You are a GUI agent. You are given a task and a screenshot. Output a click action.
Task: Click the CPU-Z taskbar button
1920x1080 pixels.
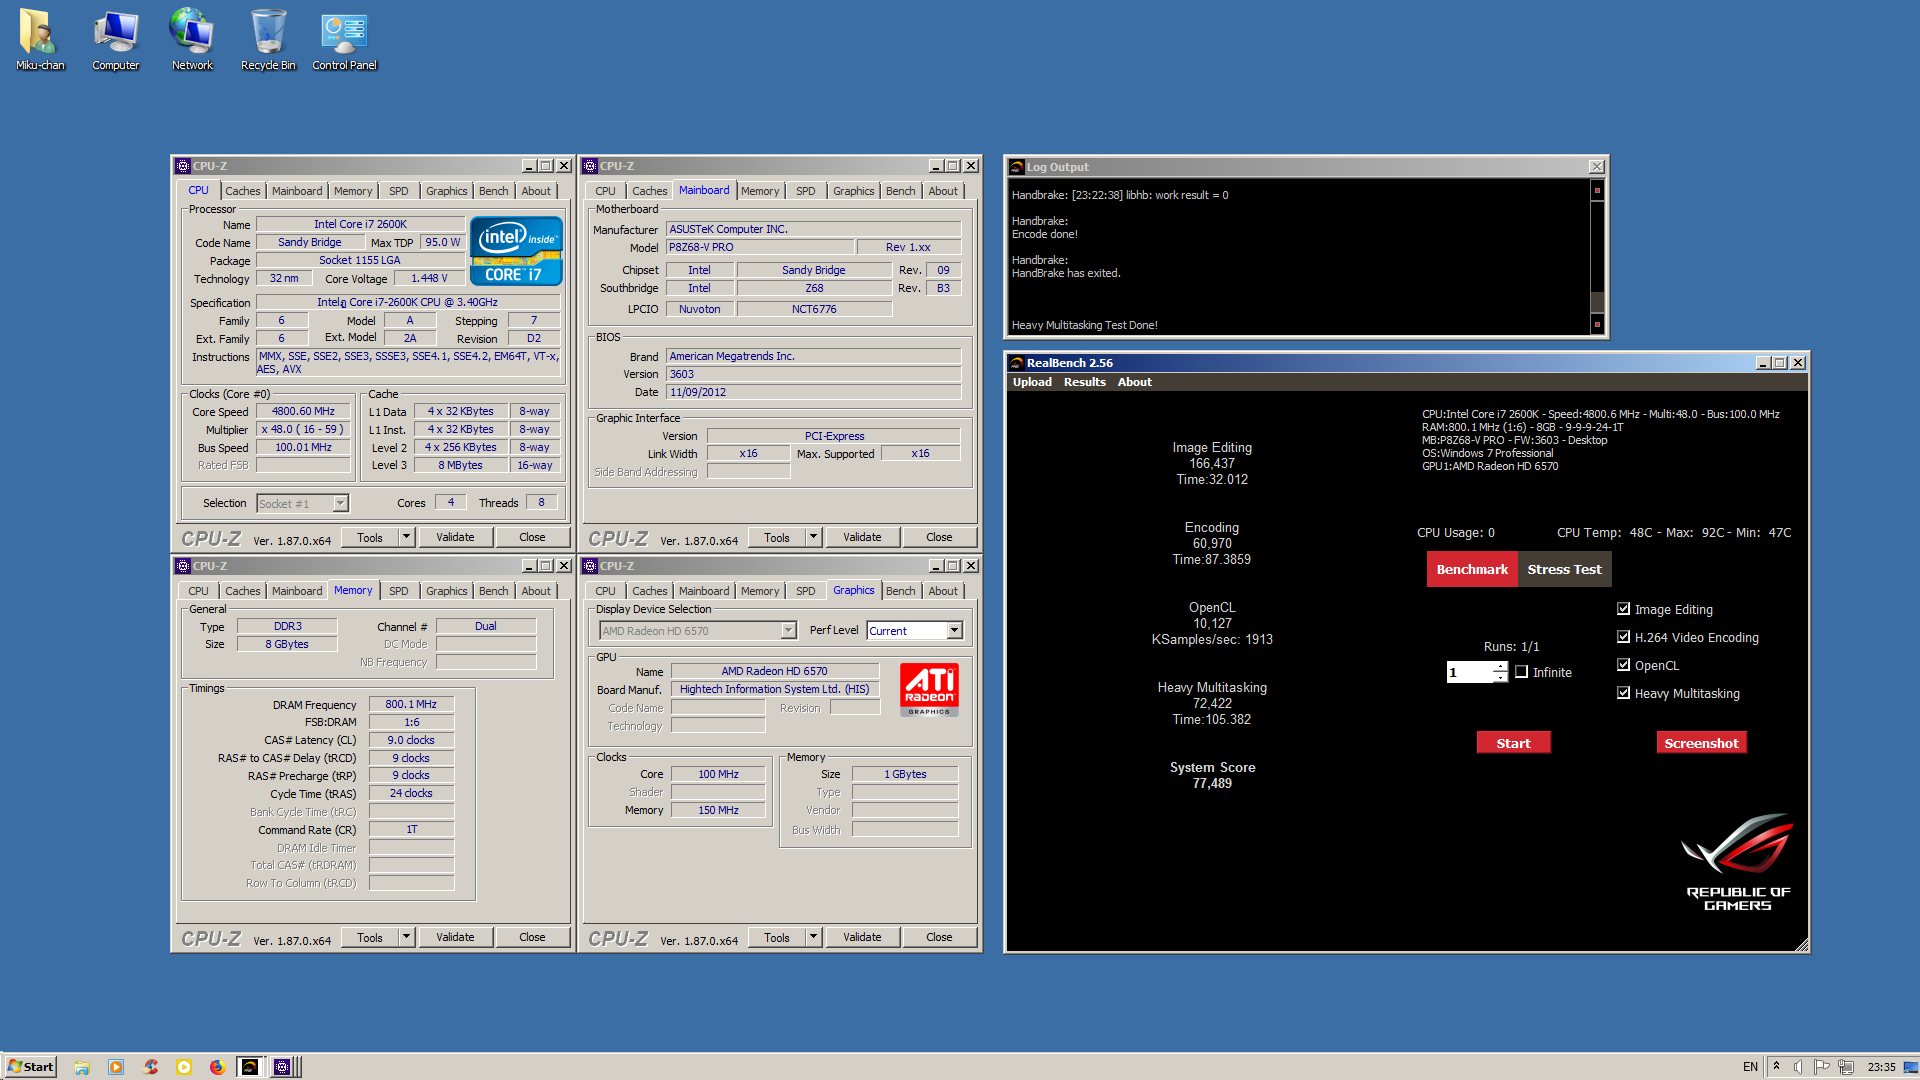pos(283,1067)
